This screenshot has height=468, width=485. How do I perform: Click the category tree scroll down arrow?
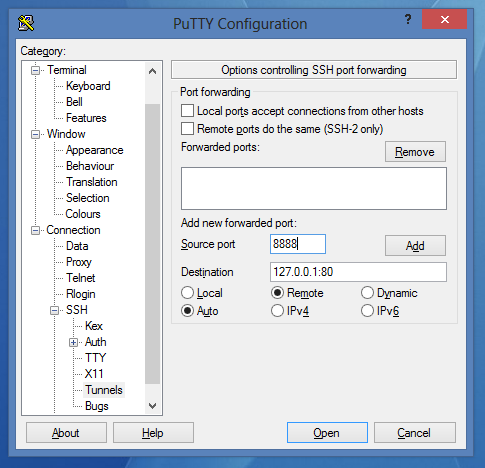click(x=152, y=406)
